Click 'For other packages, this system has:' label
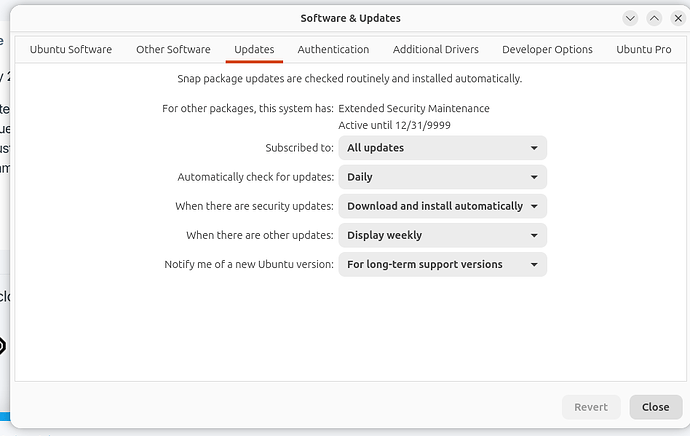This screenshot has height=436, width=690. (x=248, y=109)
